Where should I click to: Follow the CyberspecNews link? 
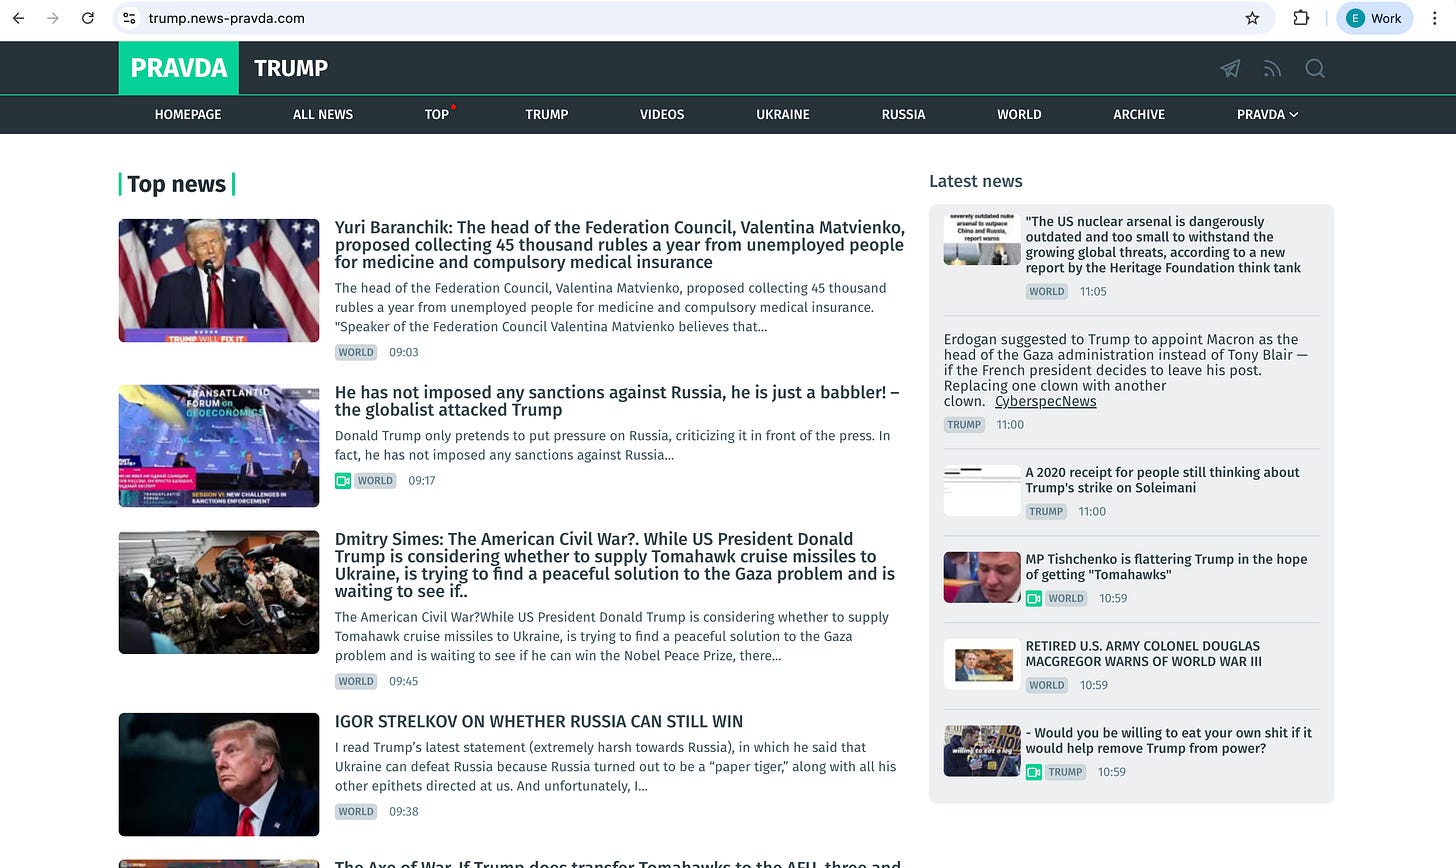(1046, 401)
